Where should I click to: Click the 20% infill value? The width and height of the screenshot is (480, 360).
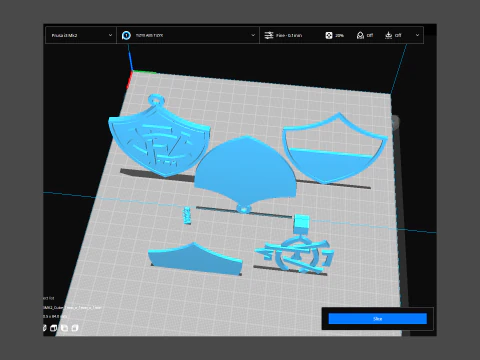tap(340, 35)
